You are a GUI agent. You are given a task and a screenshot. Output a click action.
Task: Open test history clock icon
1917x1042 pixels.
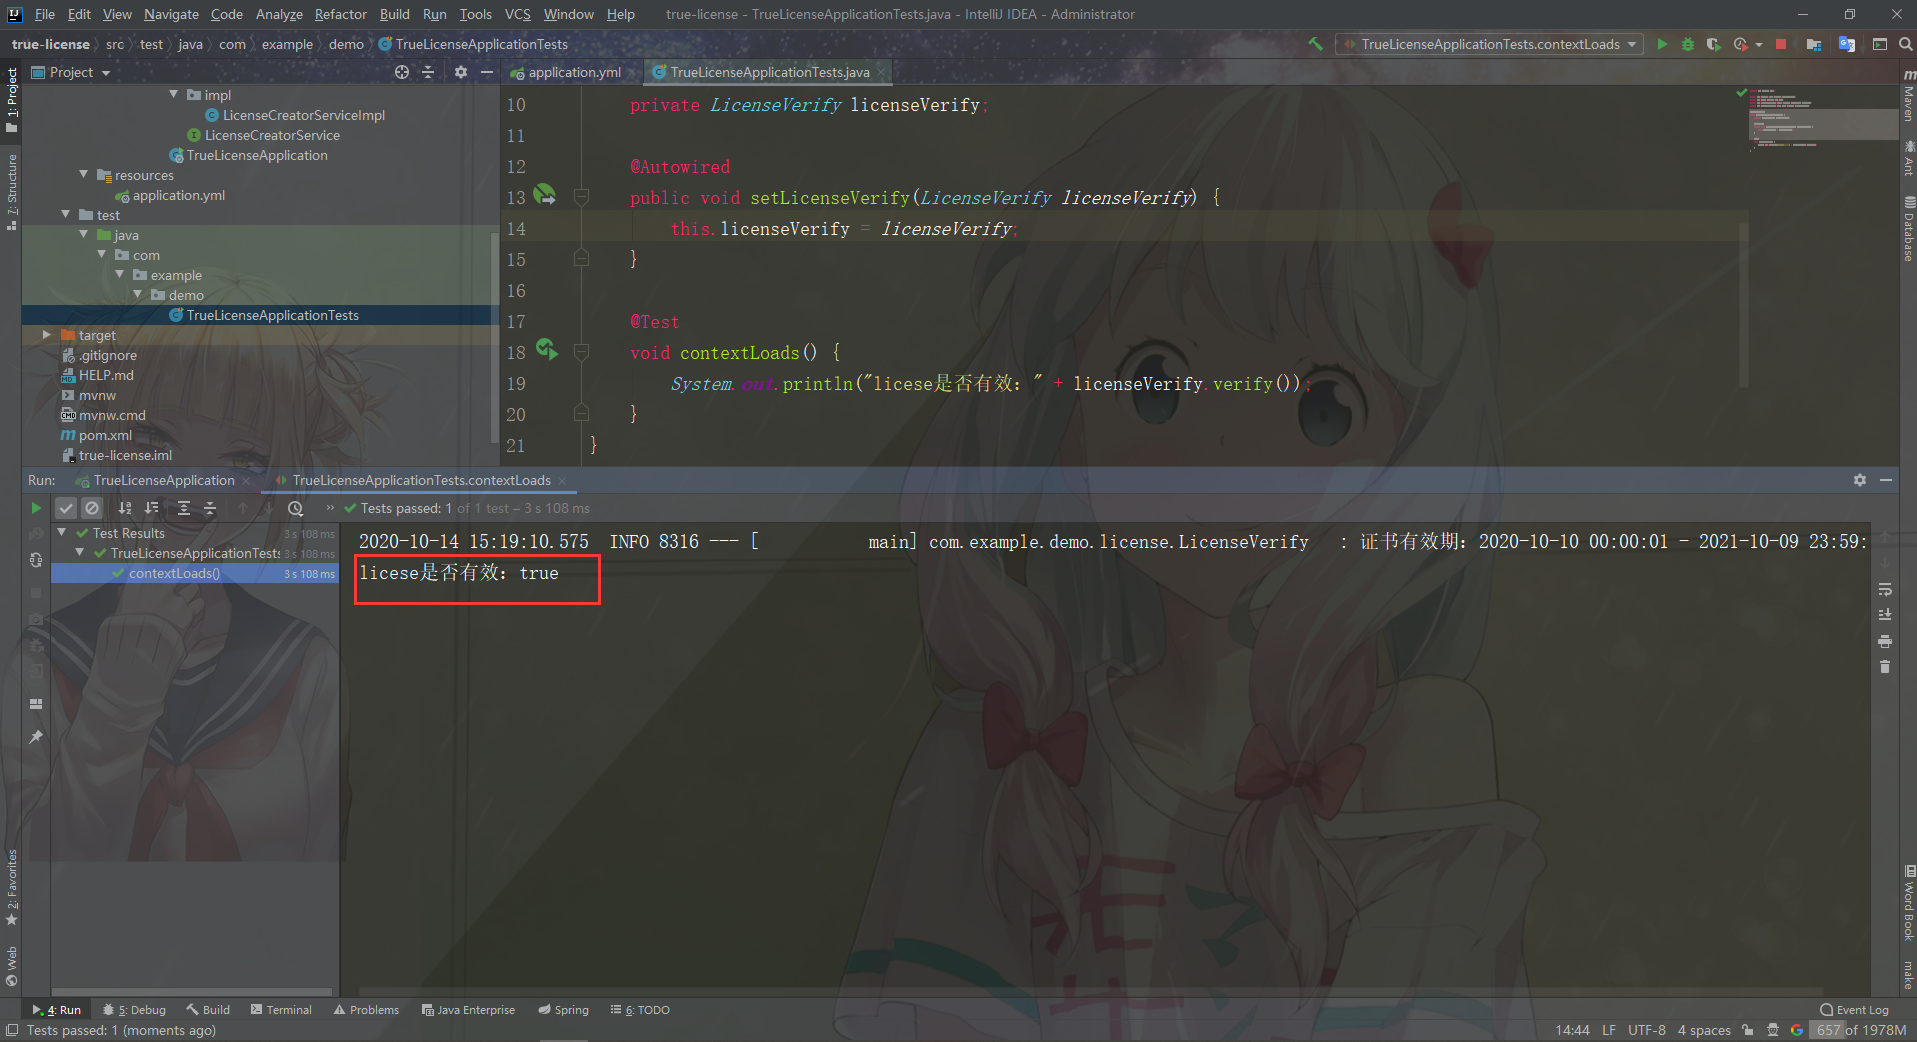pyautogui.click(x=295, y=508)
